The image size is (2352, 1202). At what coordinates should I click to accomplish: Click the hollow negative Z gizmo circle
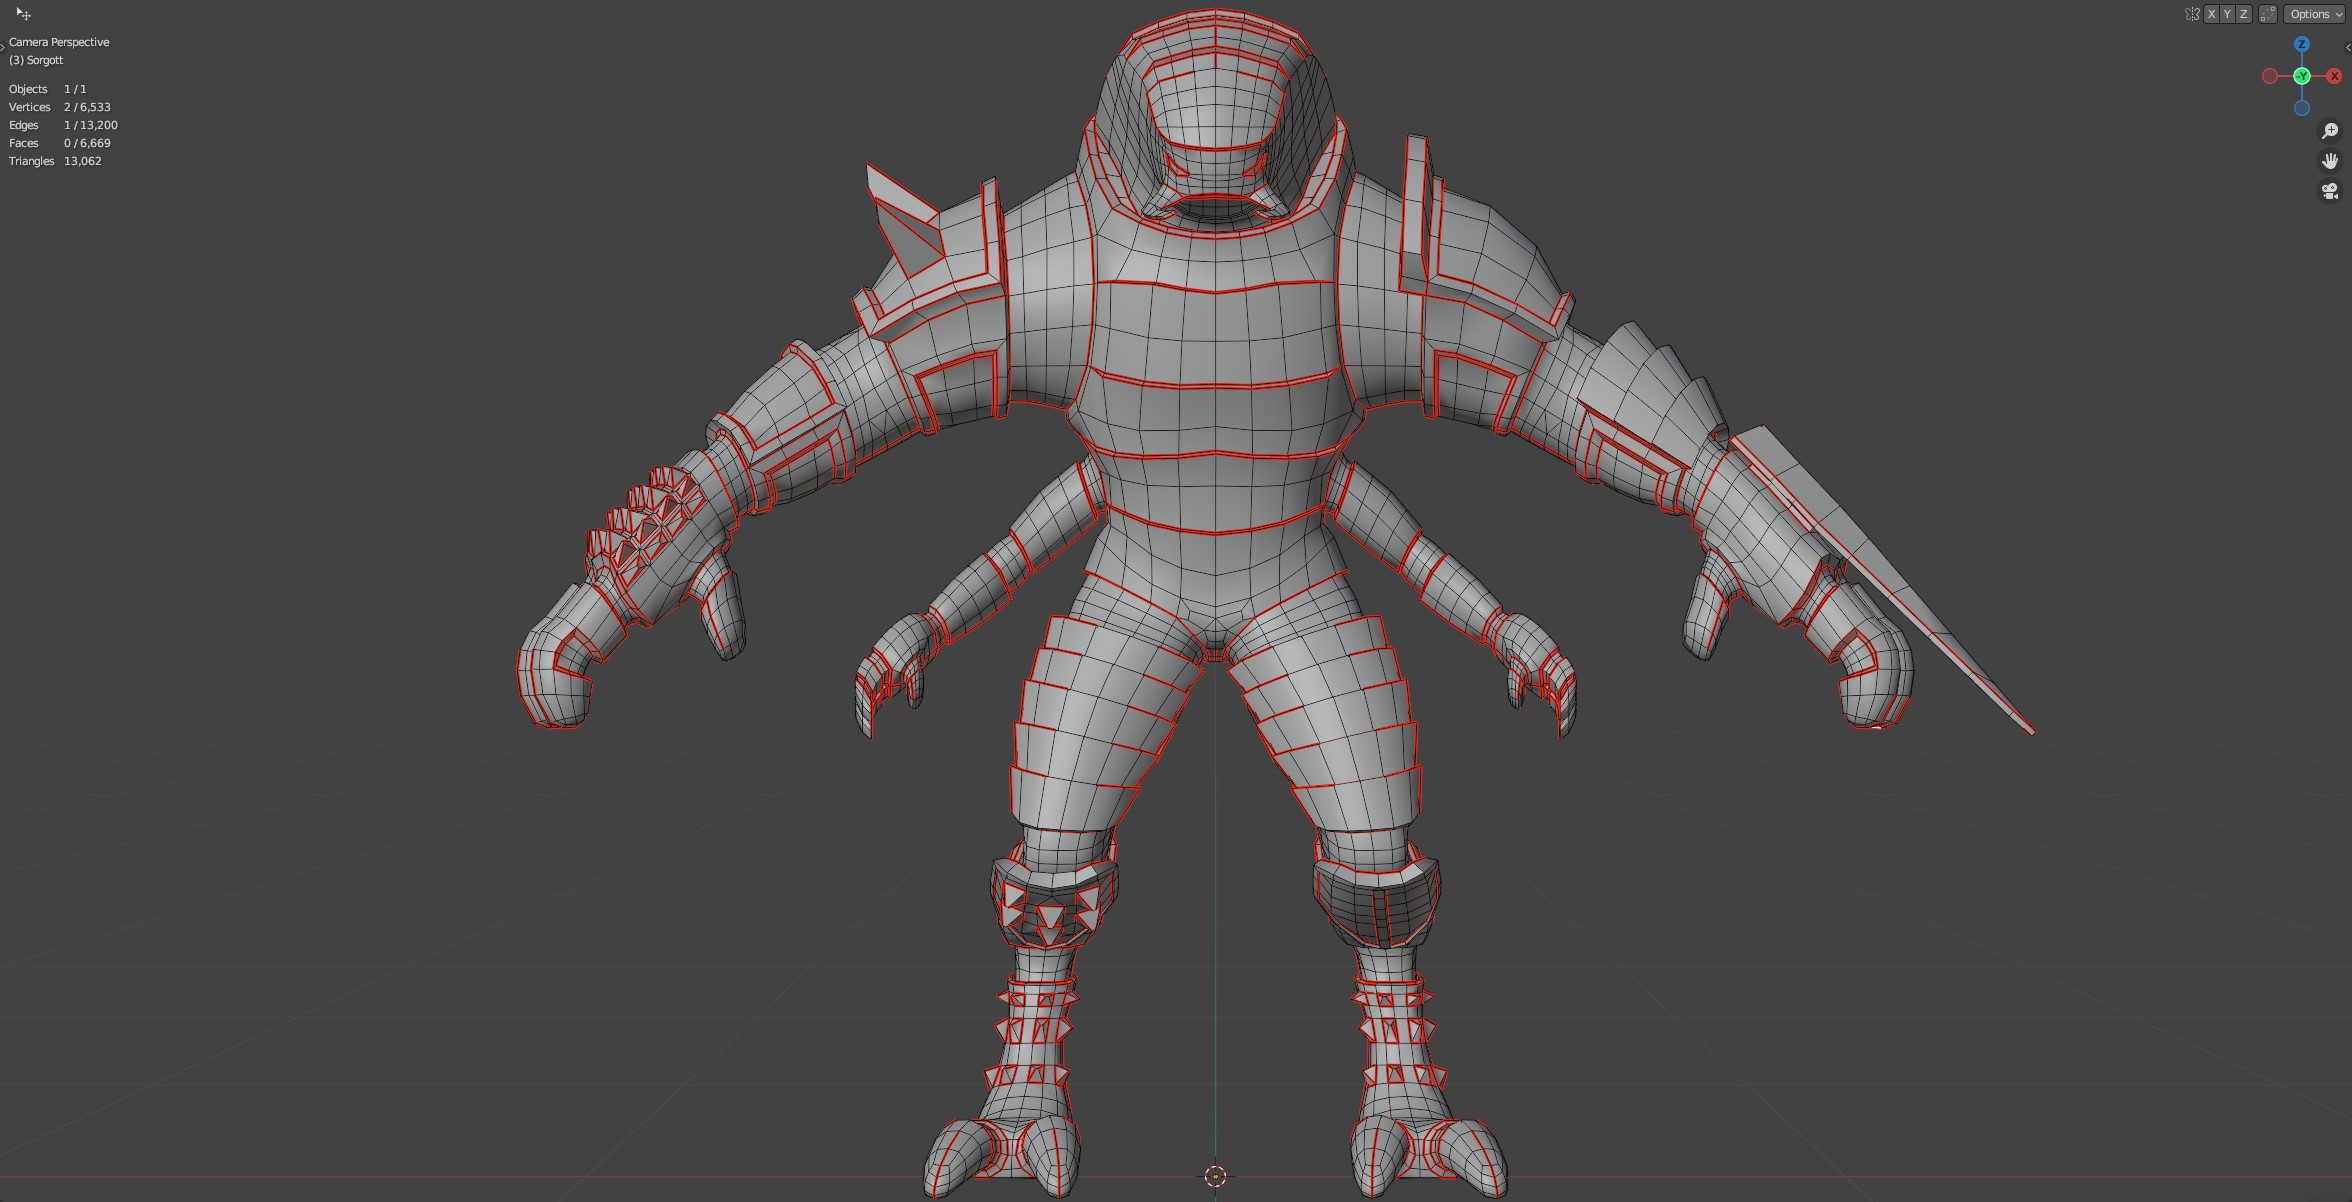pyautogui.click(x=2301, y=108)
